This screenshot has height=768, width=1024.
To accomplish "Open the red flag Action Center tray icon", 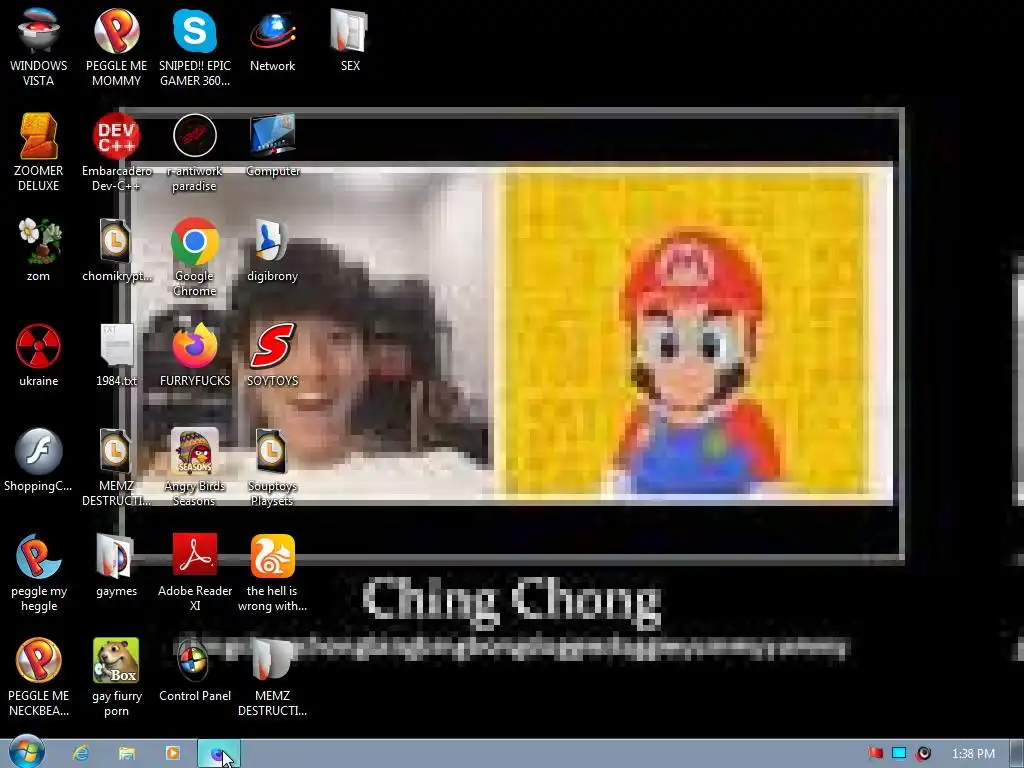I will [x=875, y=753].
